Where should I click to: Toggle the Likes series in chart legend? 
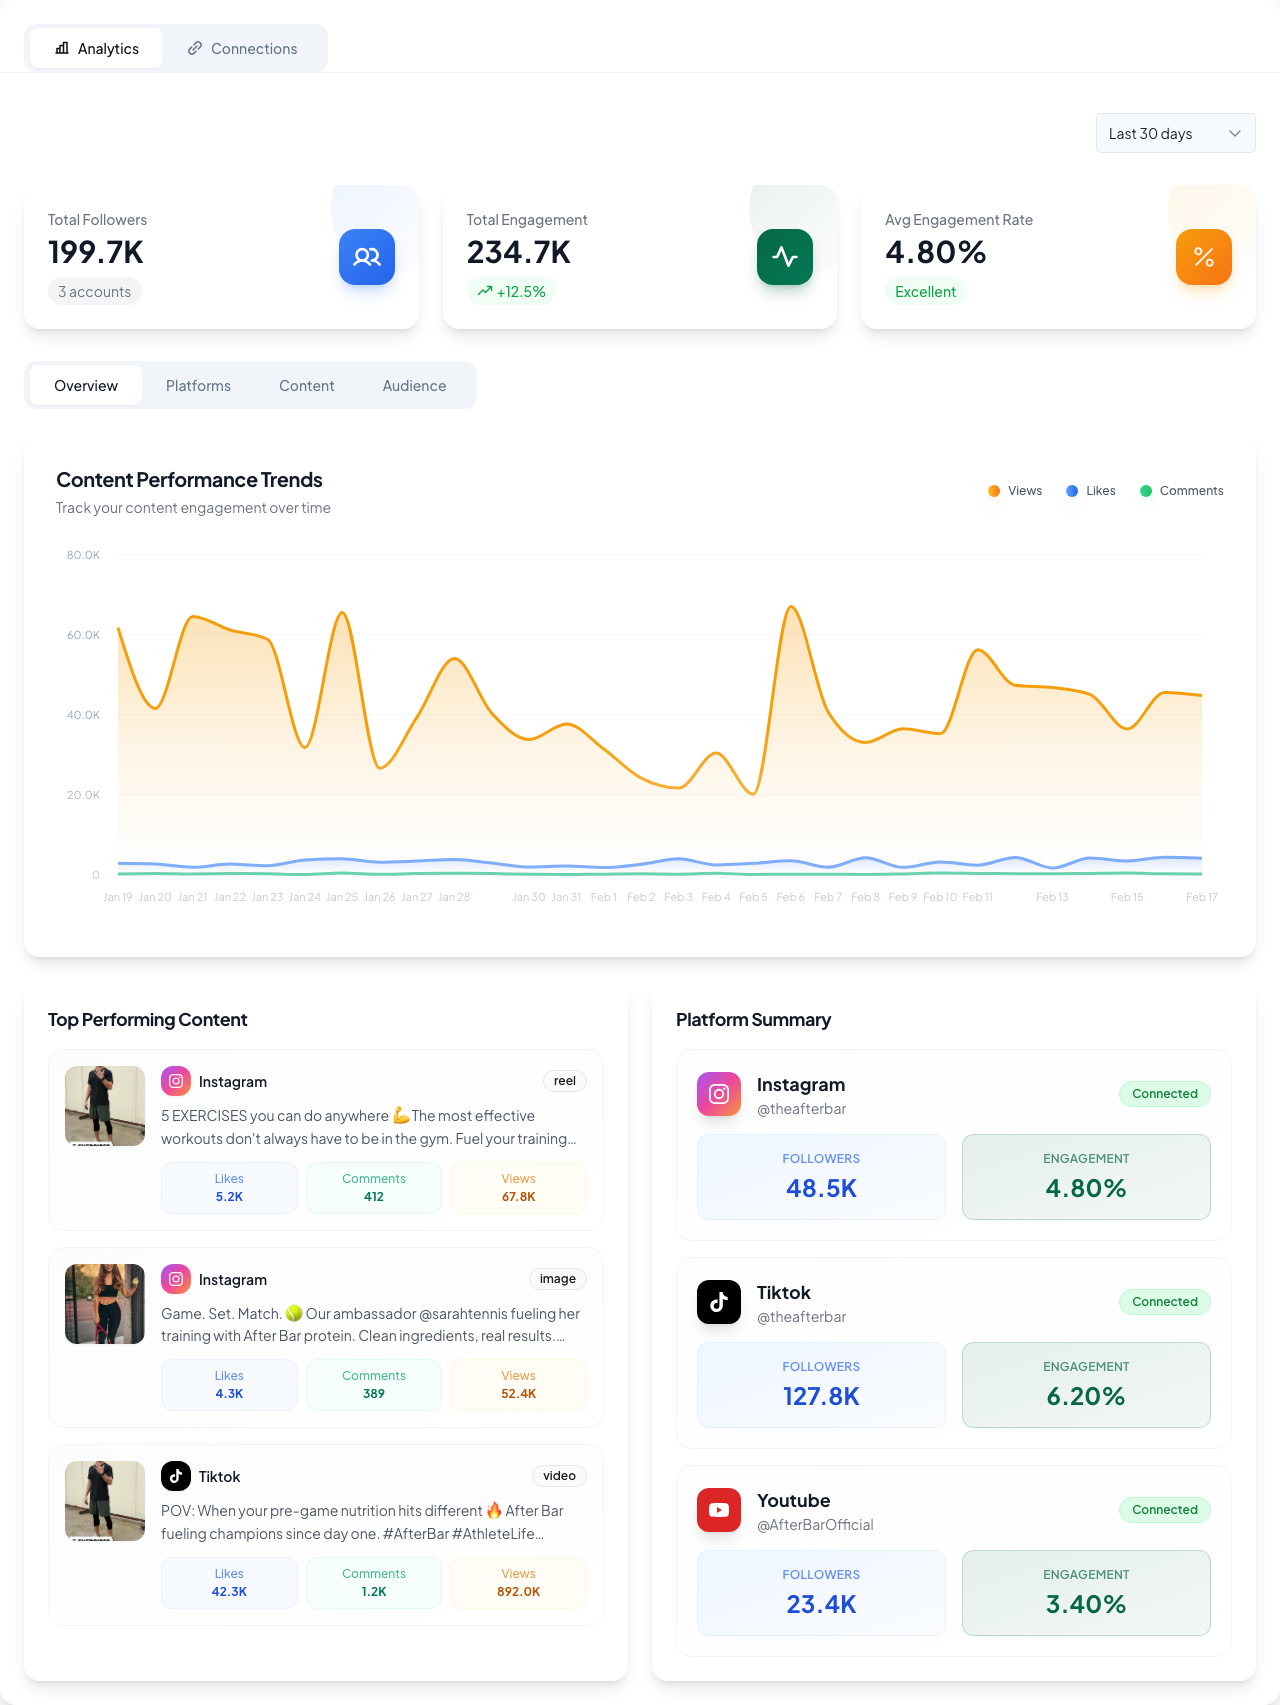click(x=1091, y=491)
